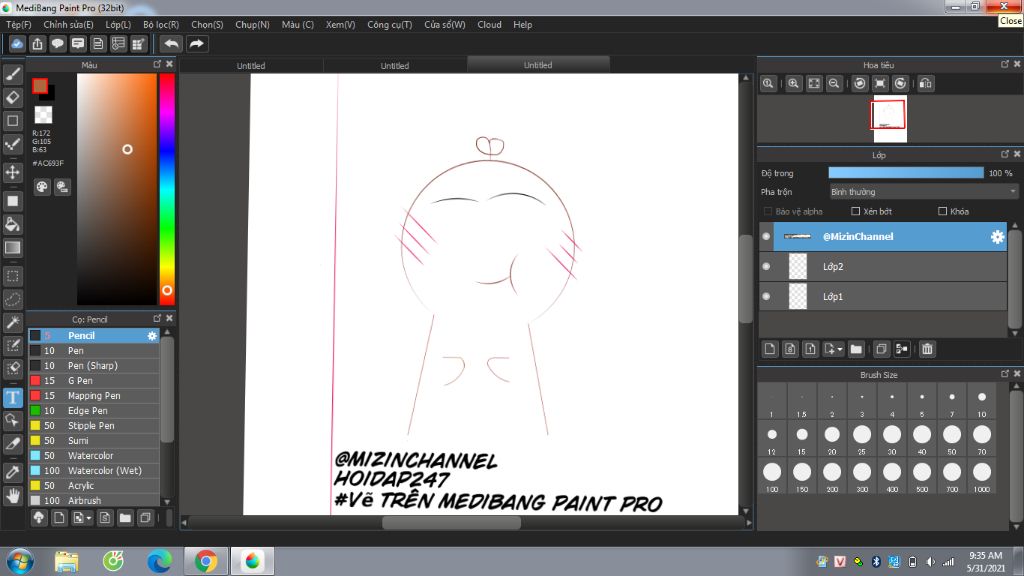Select the Lasso tool
The width and height of the screenshot is (1024, 576).
click(x=12, y=299)
